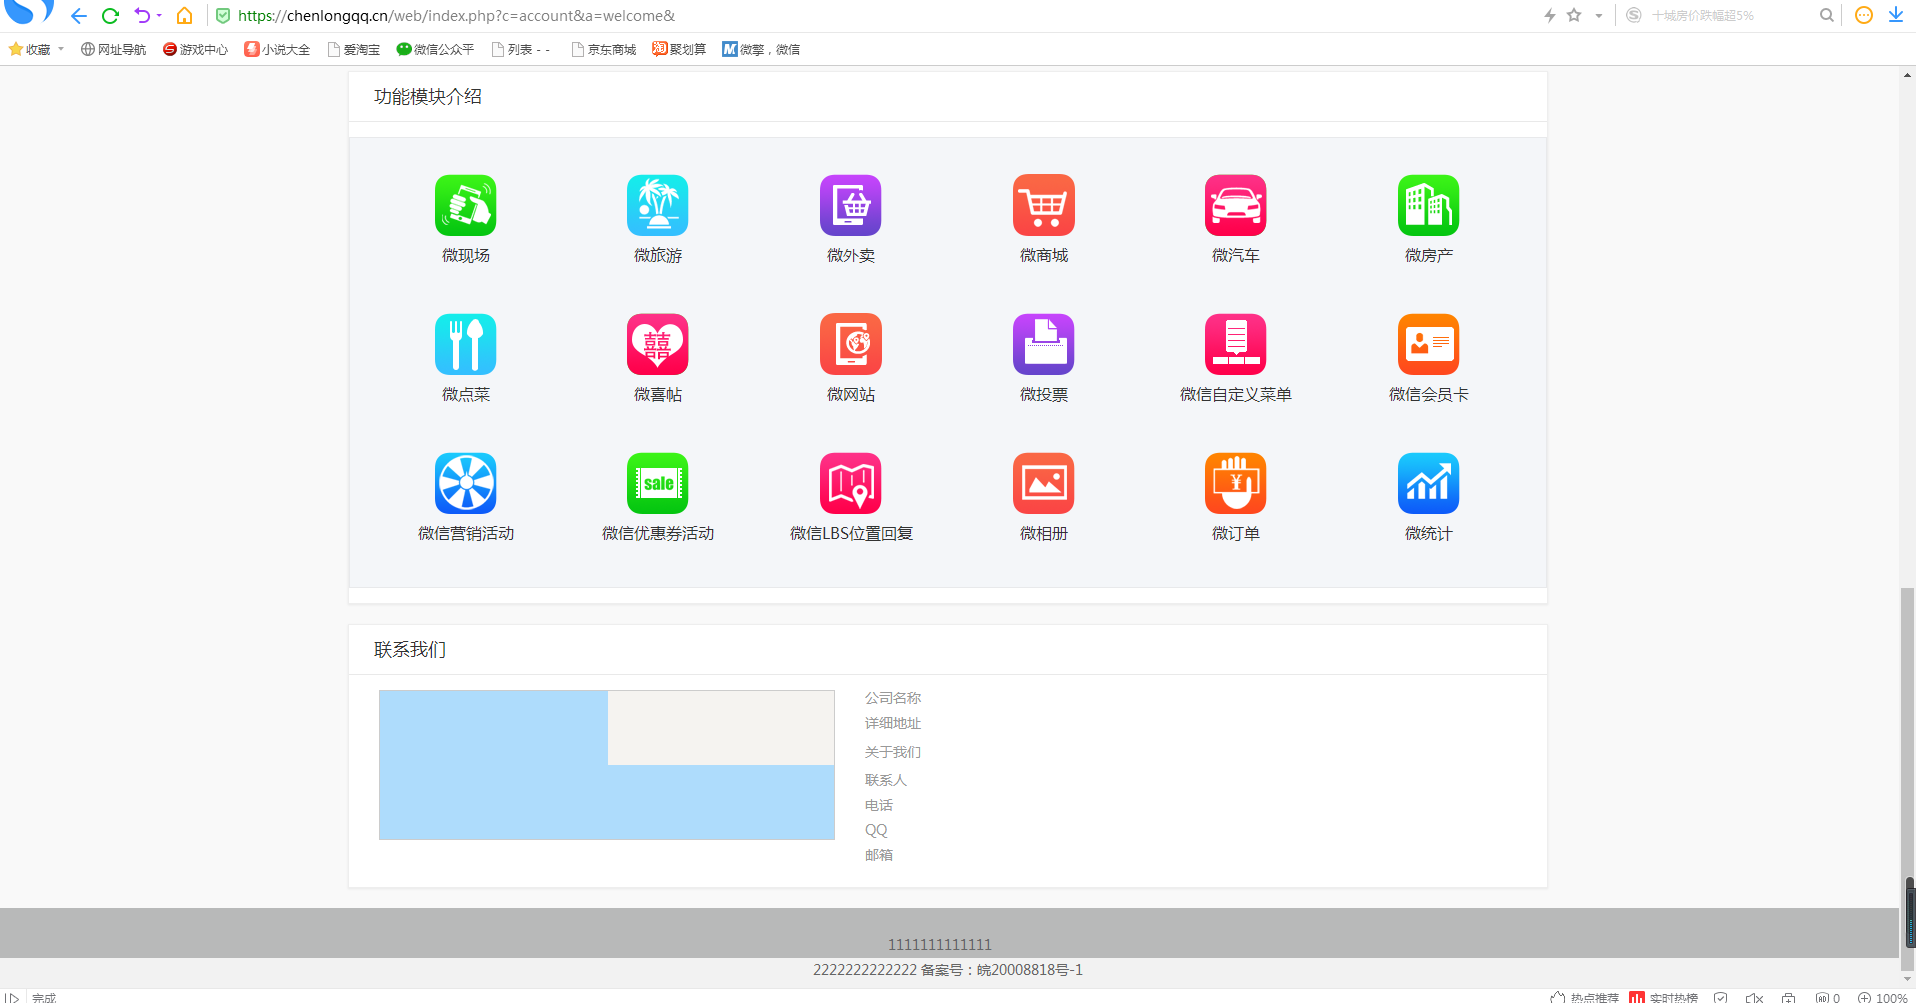
Task: Click the 微相册 photo album icon
Action: point(1044,483)
